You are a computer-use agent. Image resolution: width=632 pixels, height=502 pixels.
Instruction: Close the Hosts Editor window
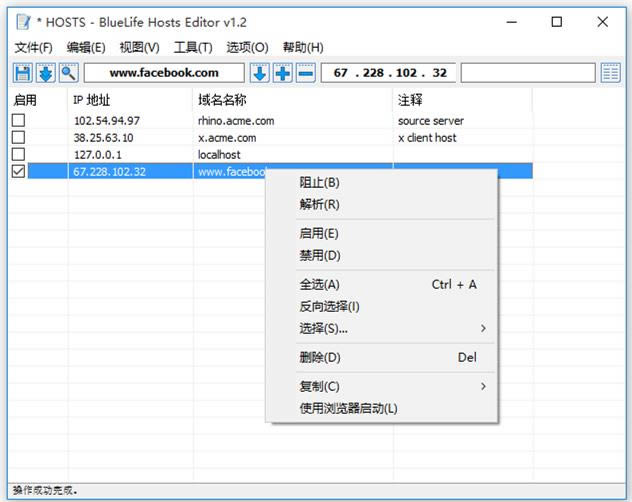(x=602, y=22)
